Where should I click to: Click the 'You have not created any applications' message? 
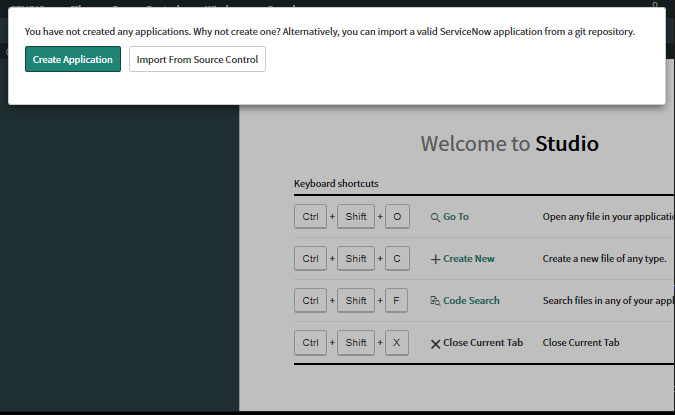(330, 32)
